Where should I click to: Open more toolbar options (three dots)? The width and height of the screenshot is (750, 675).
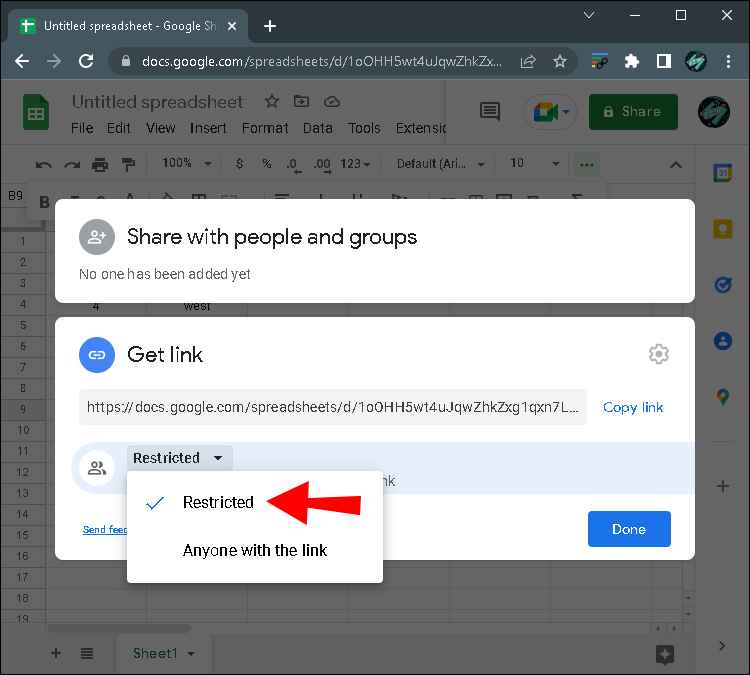[586, 165]
